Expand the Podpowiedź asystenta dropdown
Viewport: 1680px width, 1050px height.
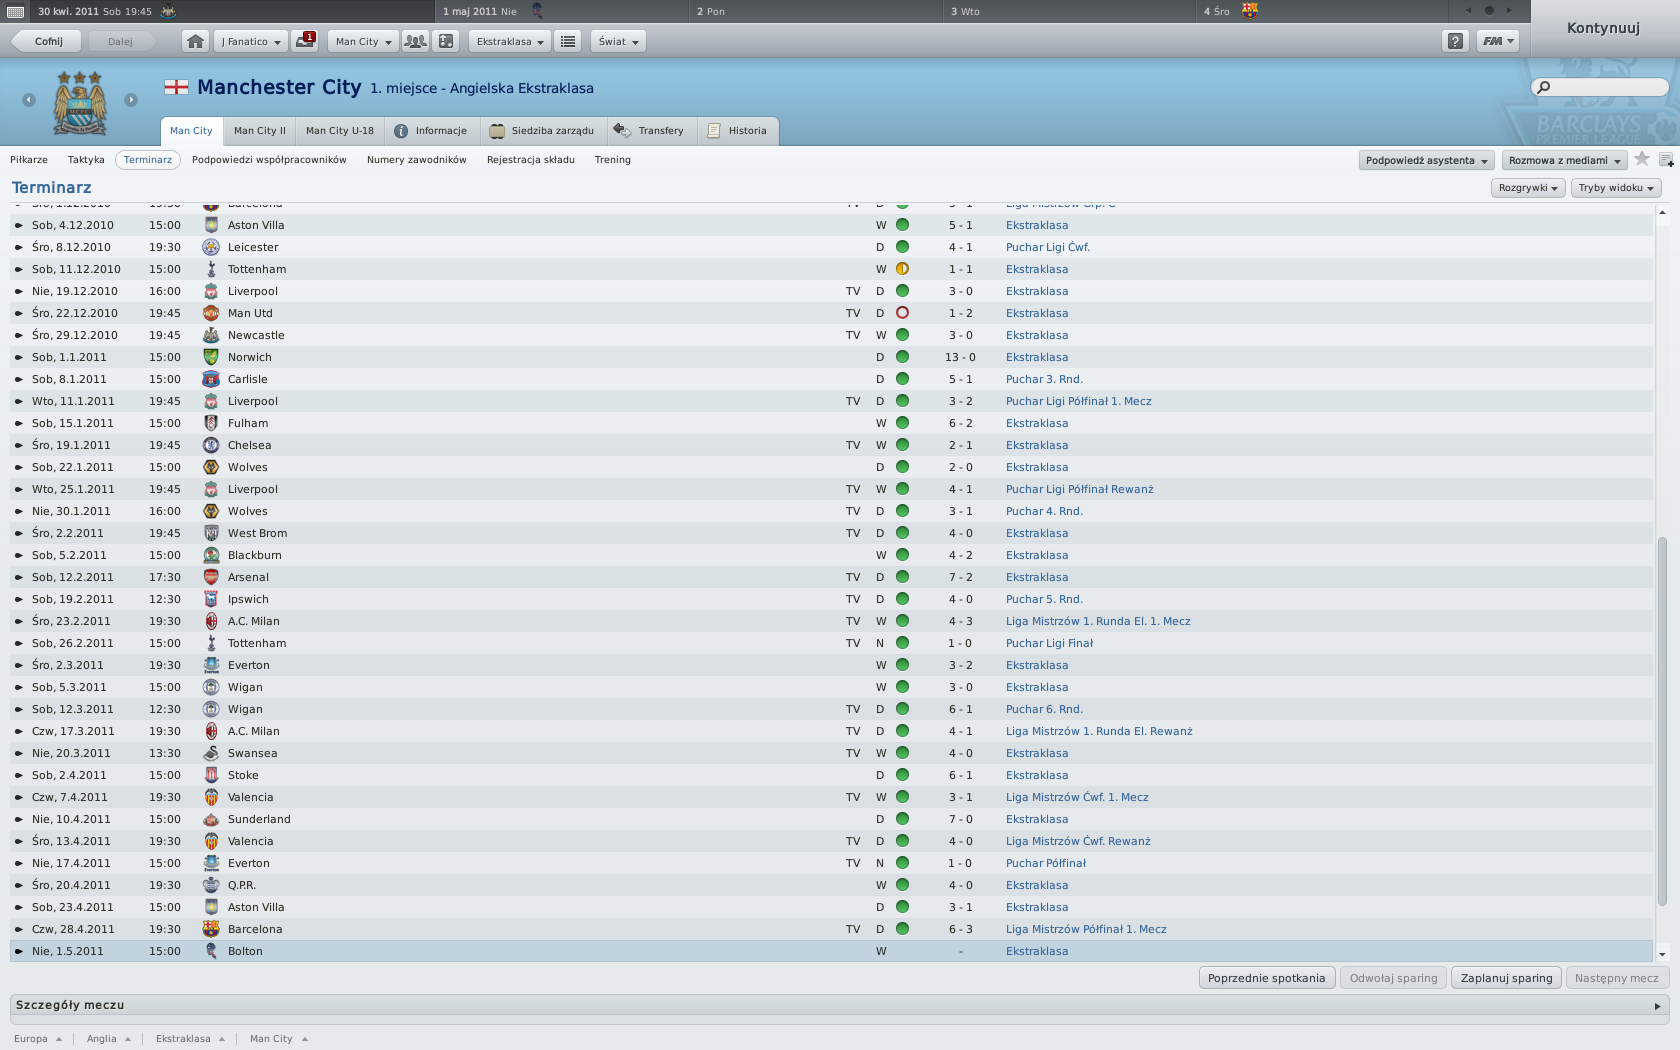[x=1426, y=160]
